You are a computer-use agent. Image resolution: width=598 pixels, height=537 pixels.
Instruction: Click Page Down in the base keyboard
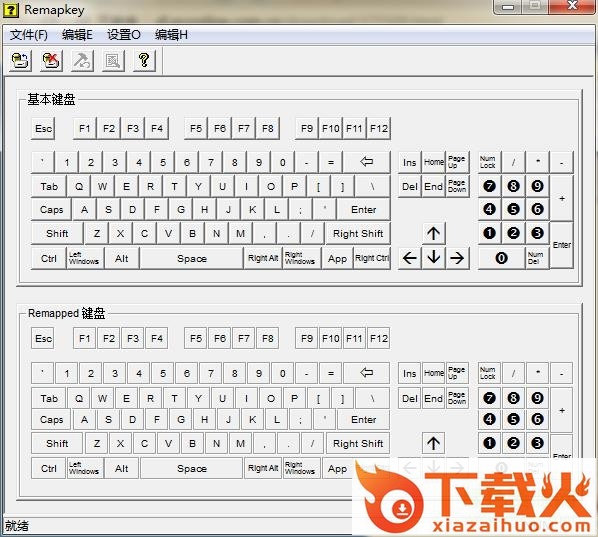point(457,187)
